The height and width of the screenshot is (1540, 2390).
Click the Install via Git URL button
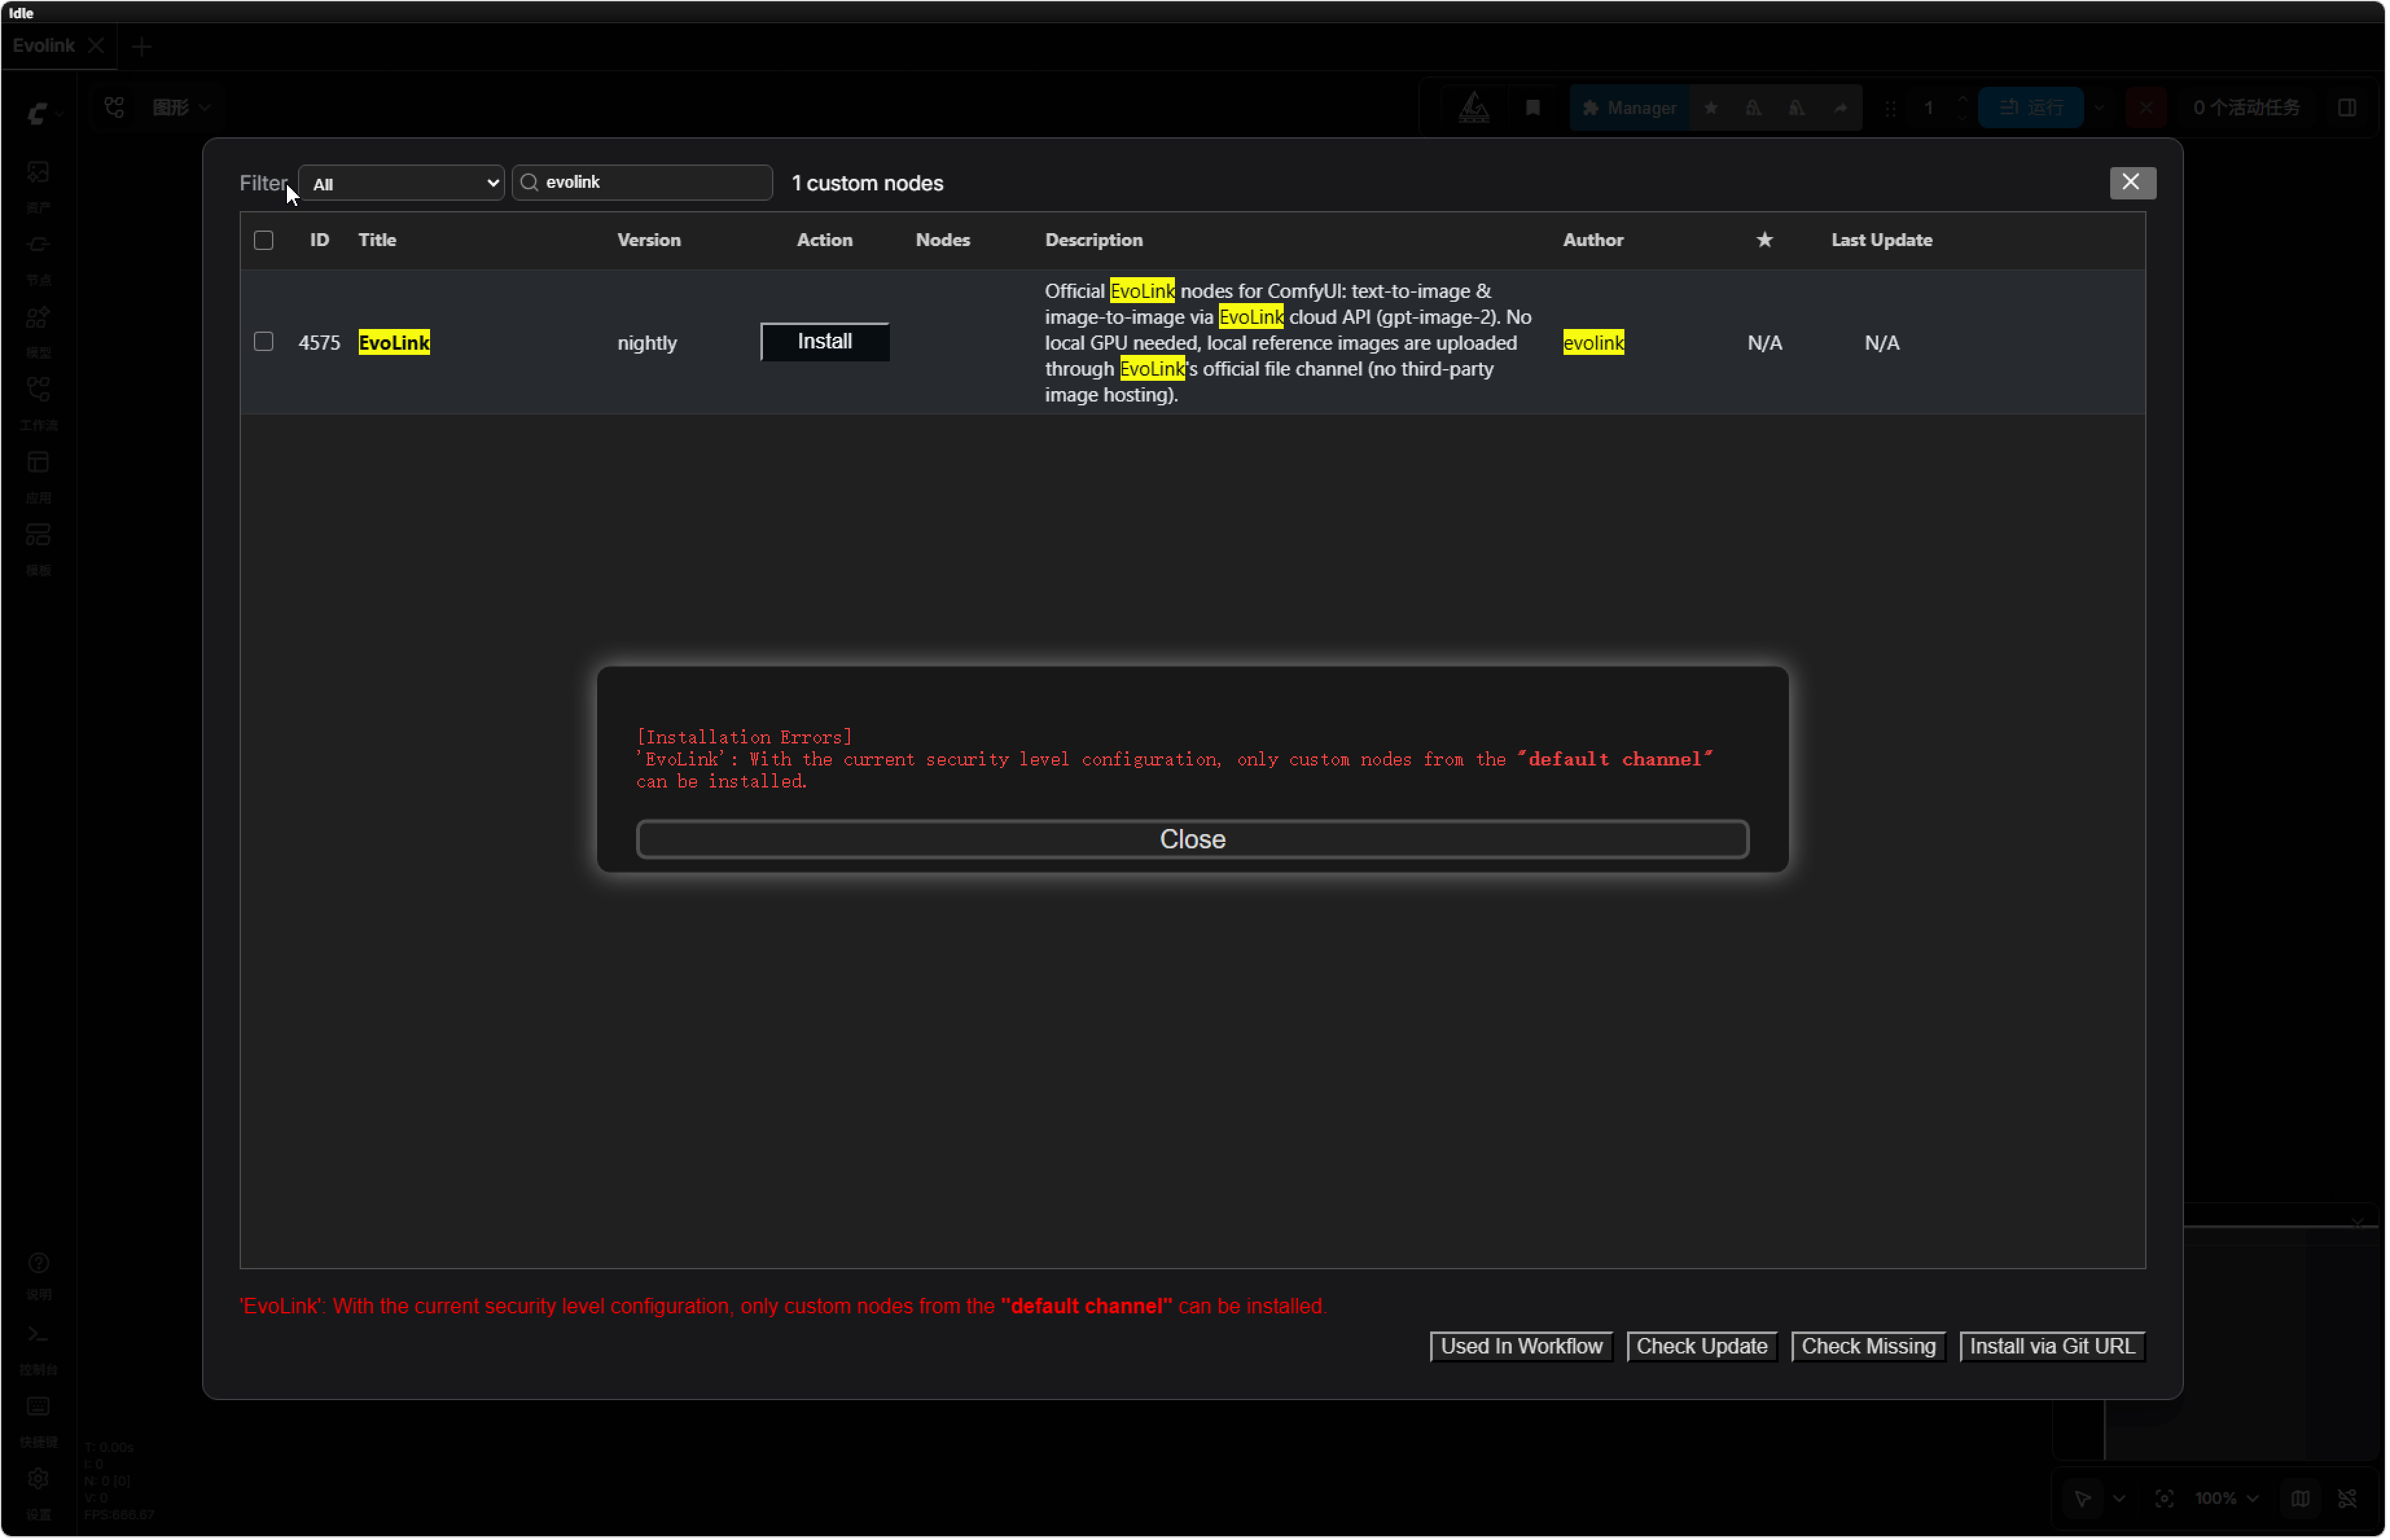2054,1348
